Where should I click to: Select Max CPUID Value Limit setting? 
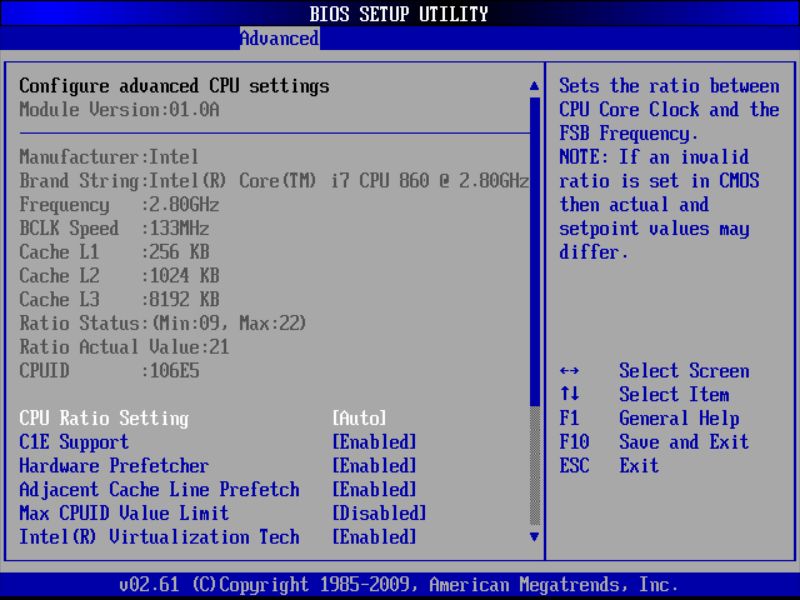click(124, 513)
